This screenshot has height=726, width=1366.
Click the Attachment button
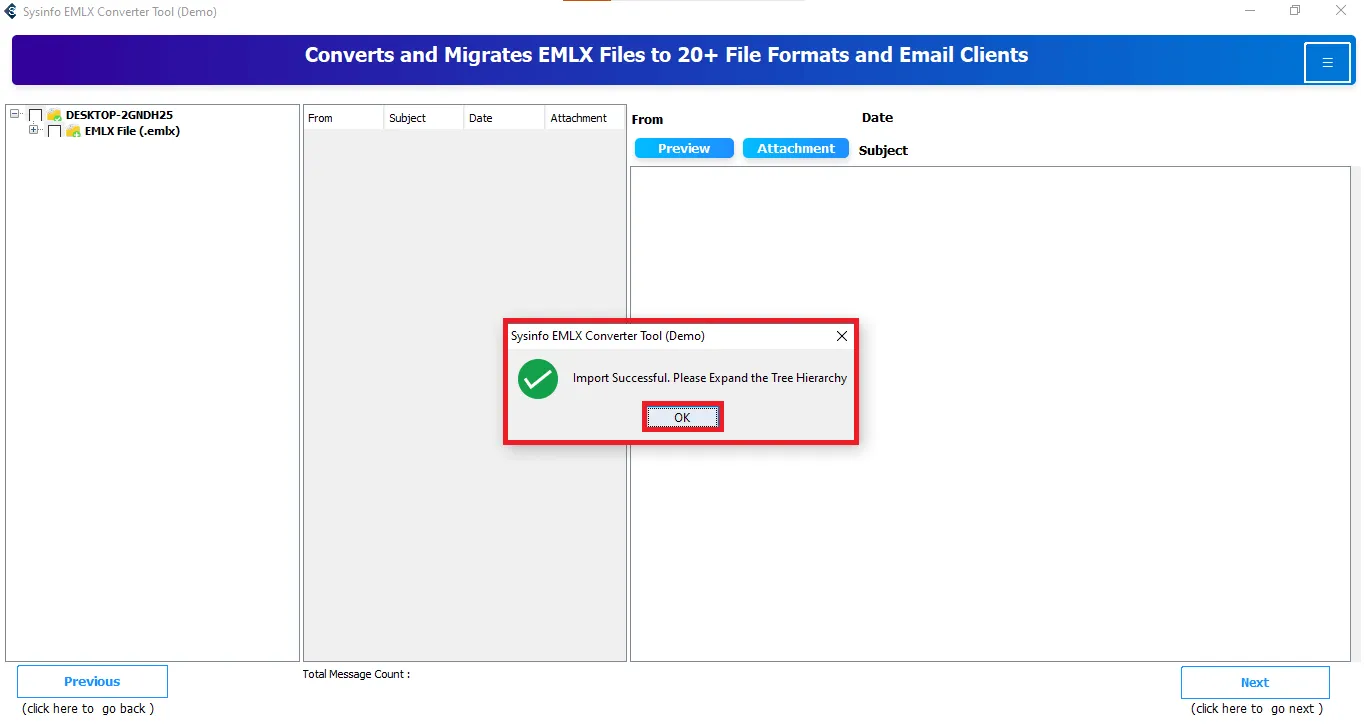tap(796, 148)
